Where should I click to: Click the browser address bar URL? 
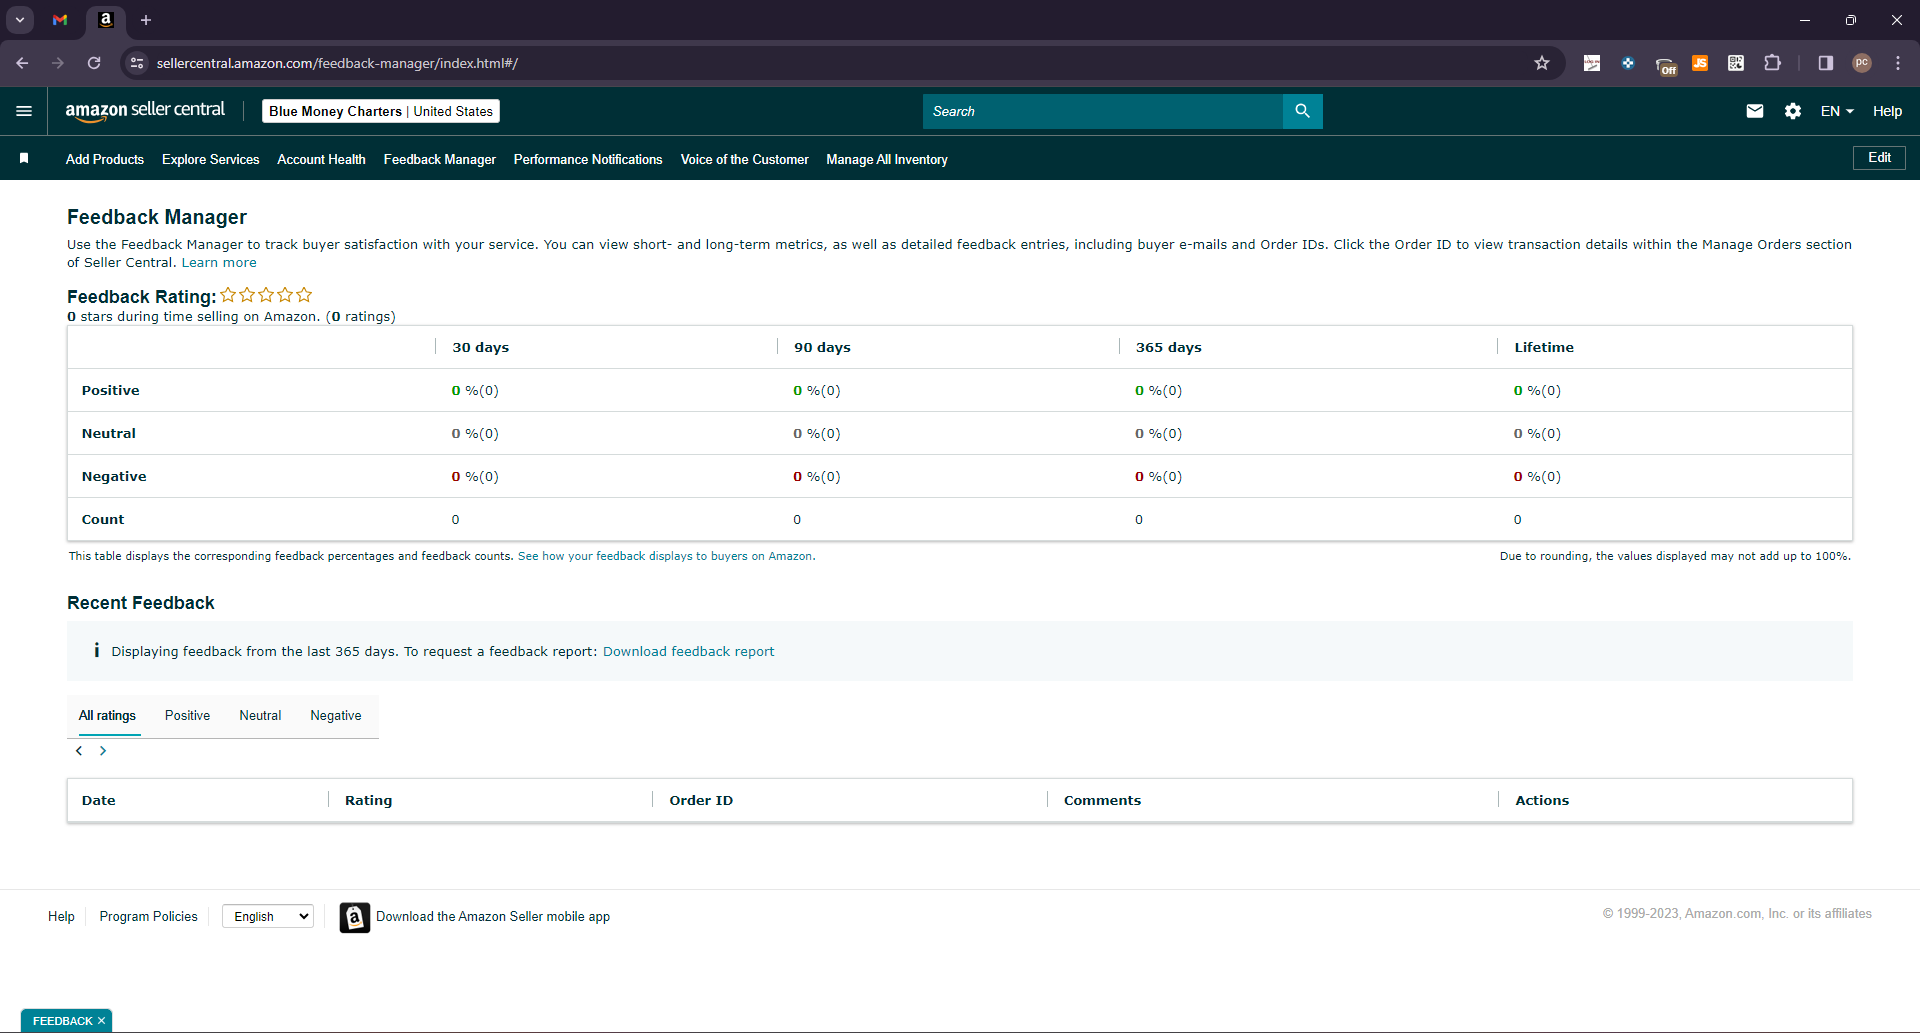tap(337, 63)
